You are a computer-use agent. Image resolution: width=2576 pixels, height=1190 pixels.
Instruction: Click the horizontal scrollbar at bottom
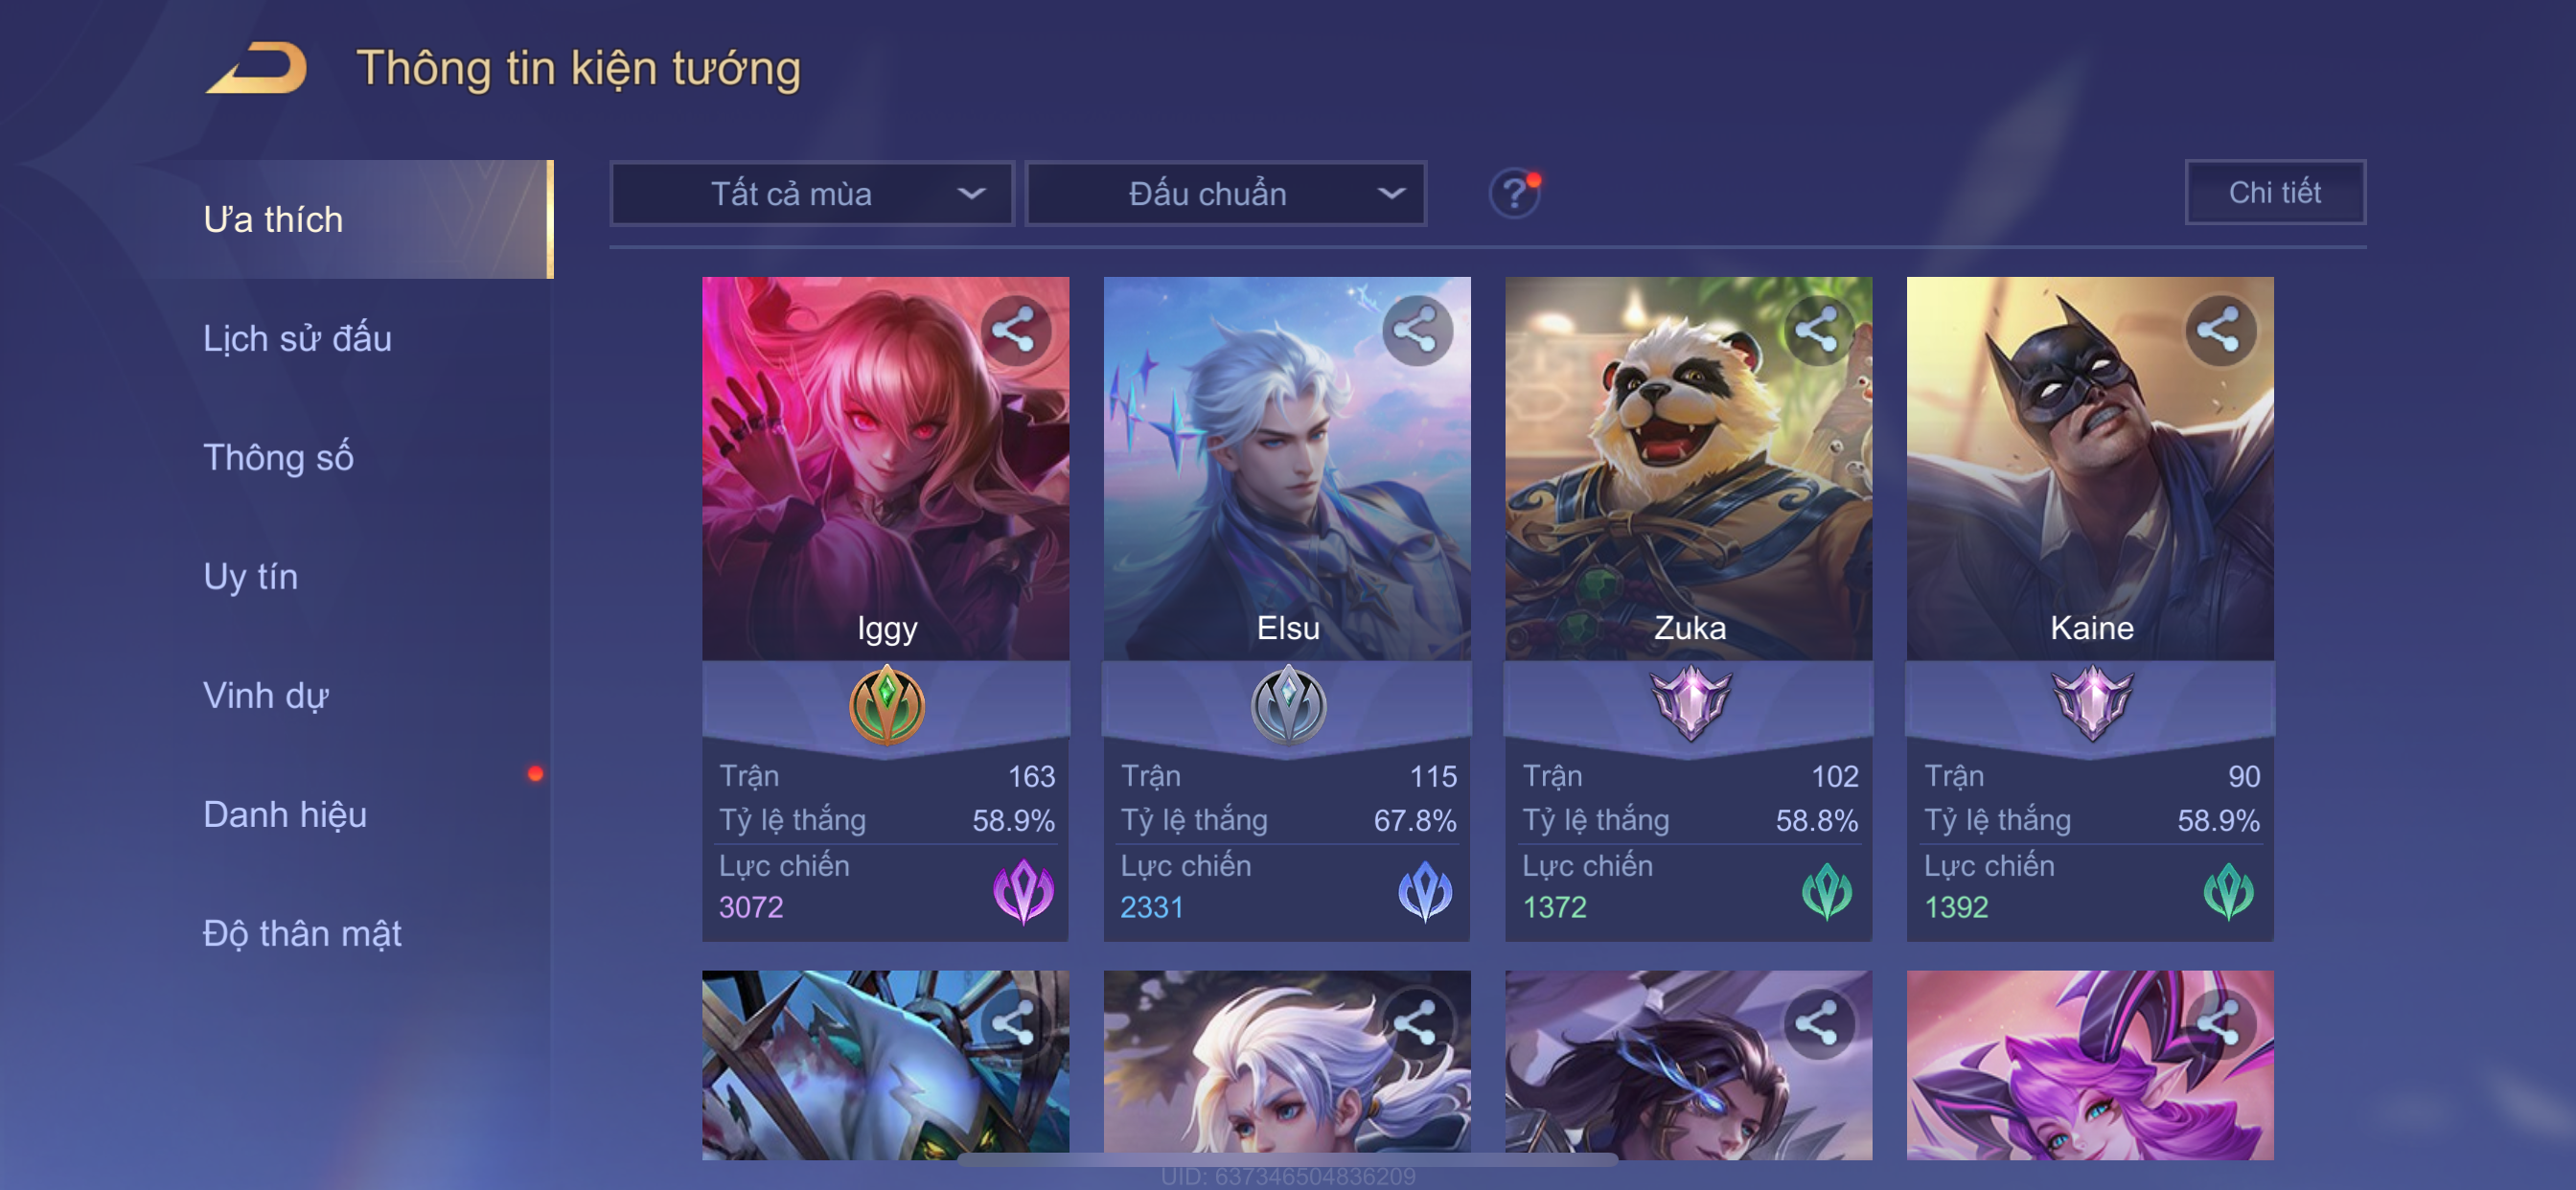coord(1288,1160)
